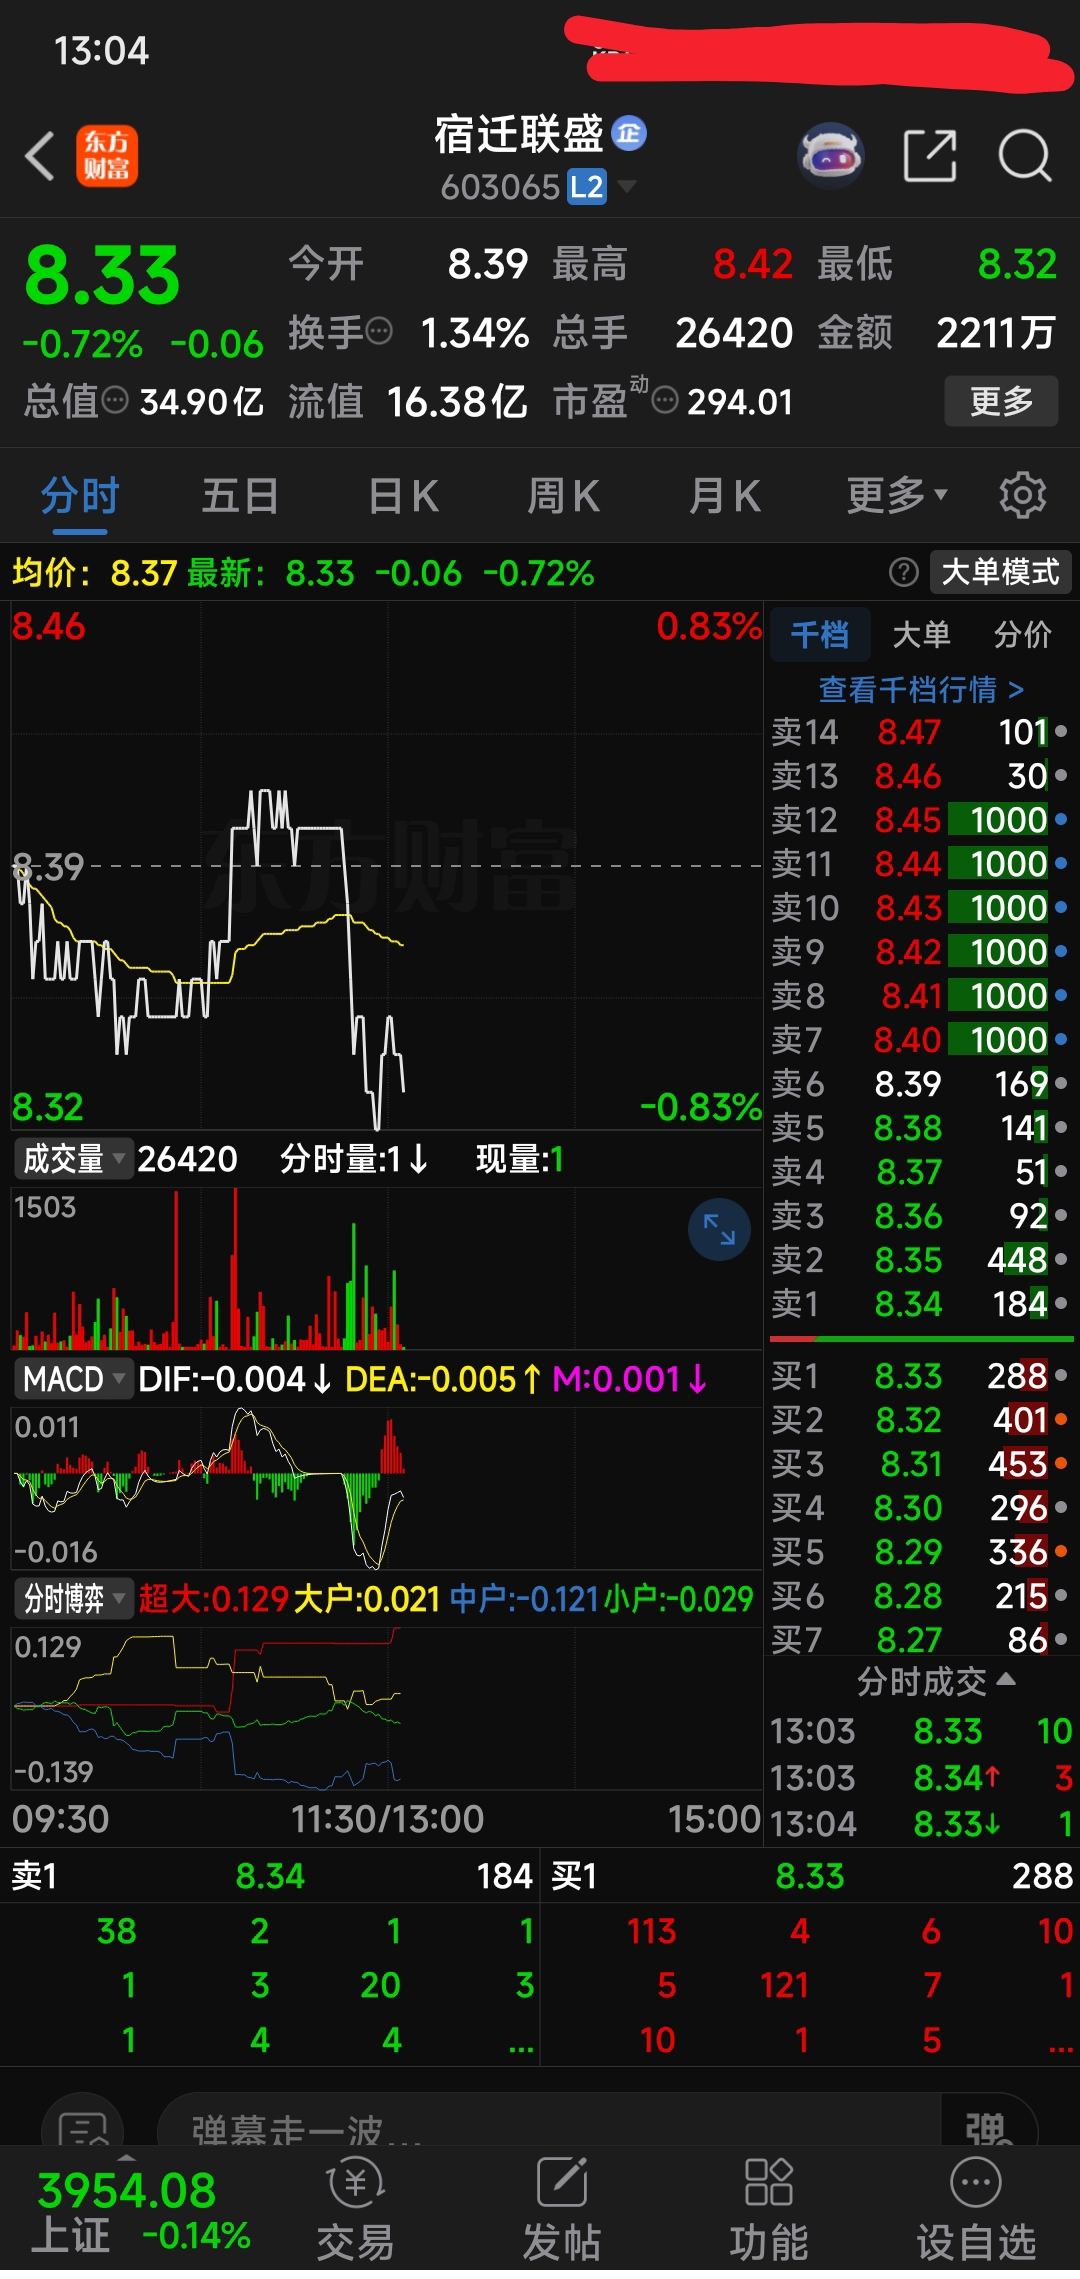The width and height of the screenshot is (1080, 2279).
Task: Tap the MACD chart area
Action: point(387,1489)
